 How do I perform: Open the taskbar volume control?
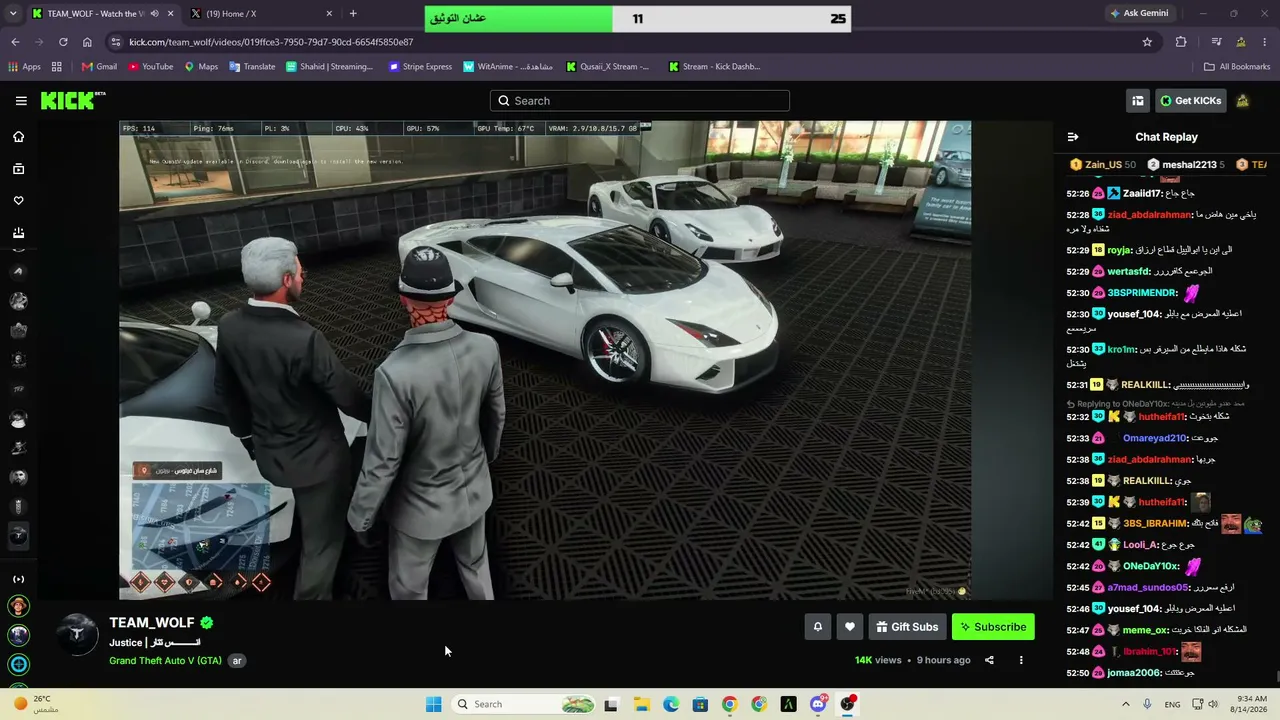(1213, 704)
